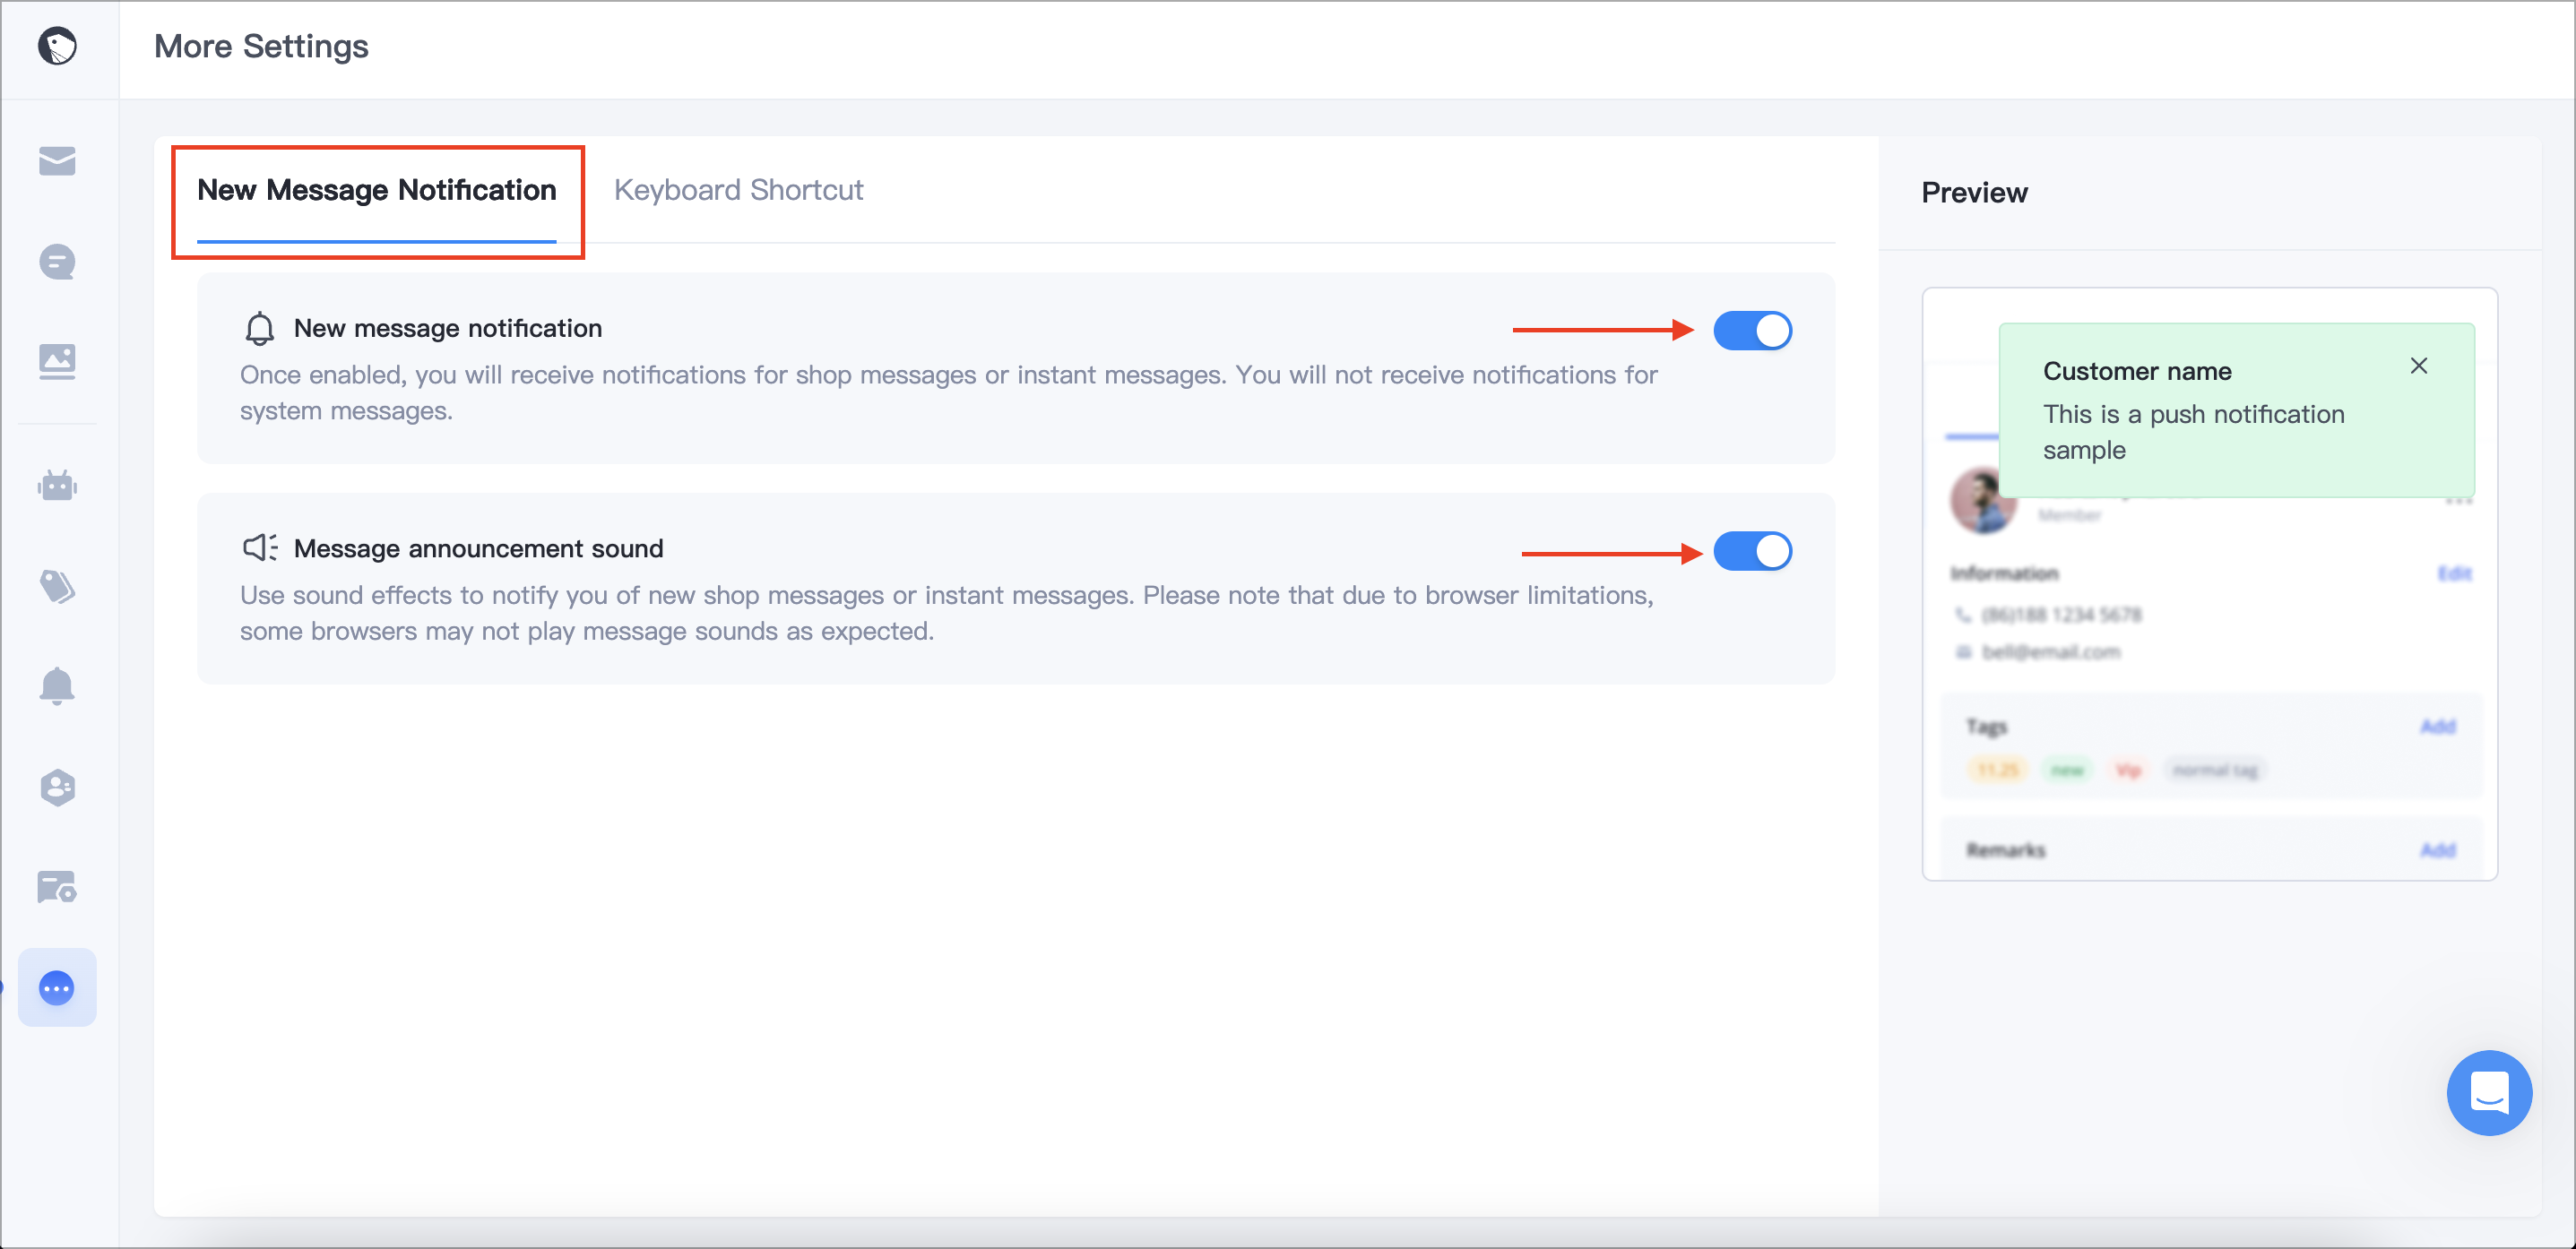
Task: Select the More Settings dots sidebar icon
Action: coord(57,988)
